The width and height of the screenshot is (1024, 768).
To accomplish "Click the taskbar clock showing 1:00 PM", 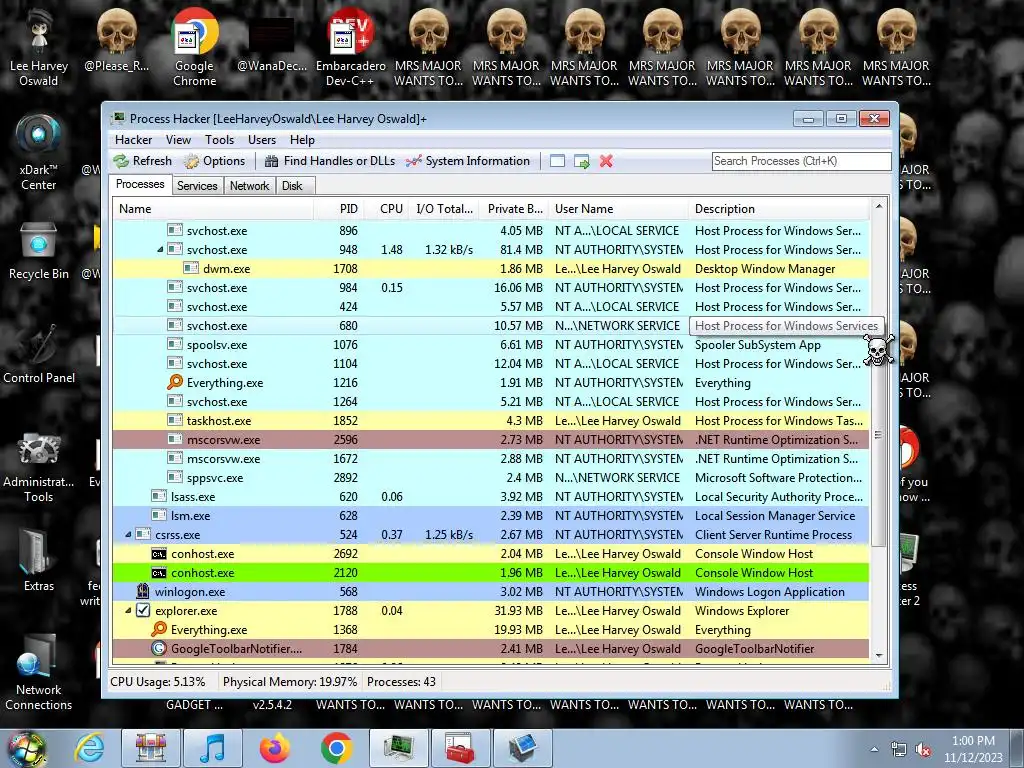I will (973, 749).
